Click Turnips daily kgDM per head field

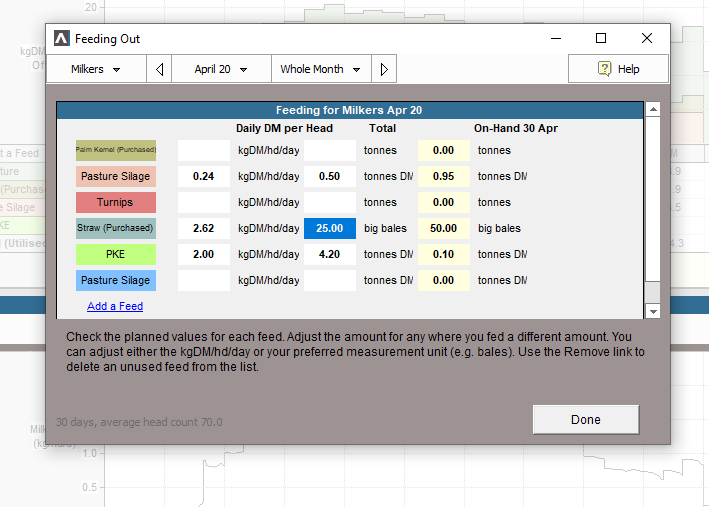point(204,202)
